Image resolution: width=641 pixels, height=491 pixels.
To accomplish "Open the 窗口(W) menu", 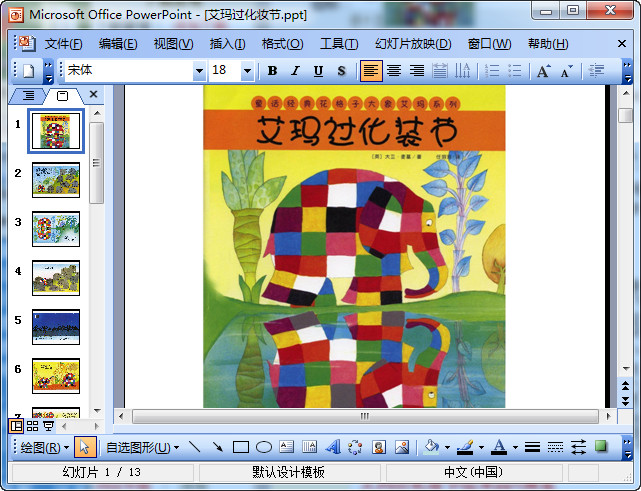I will click(489, 43).
